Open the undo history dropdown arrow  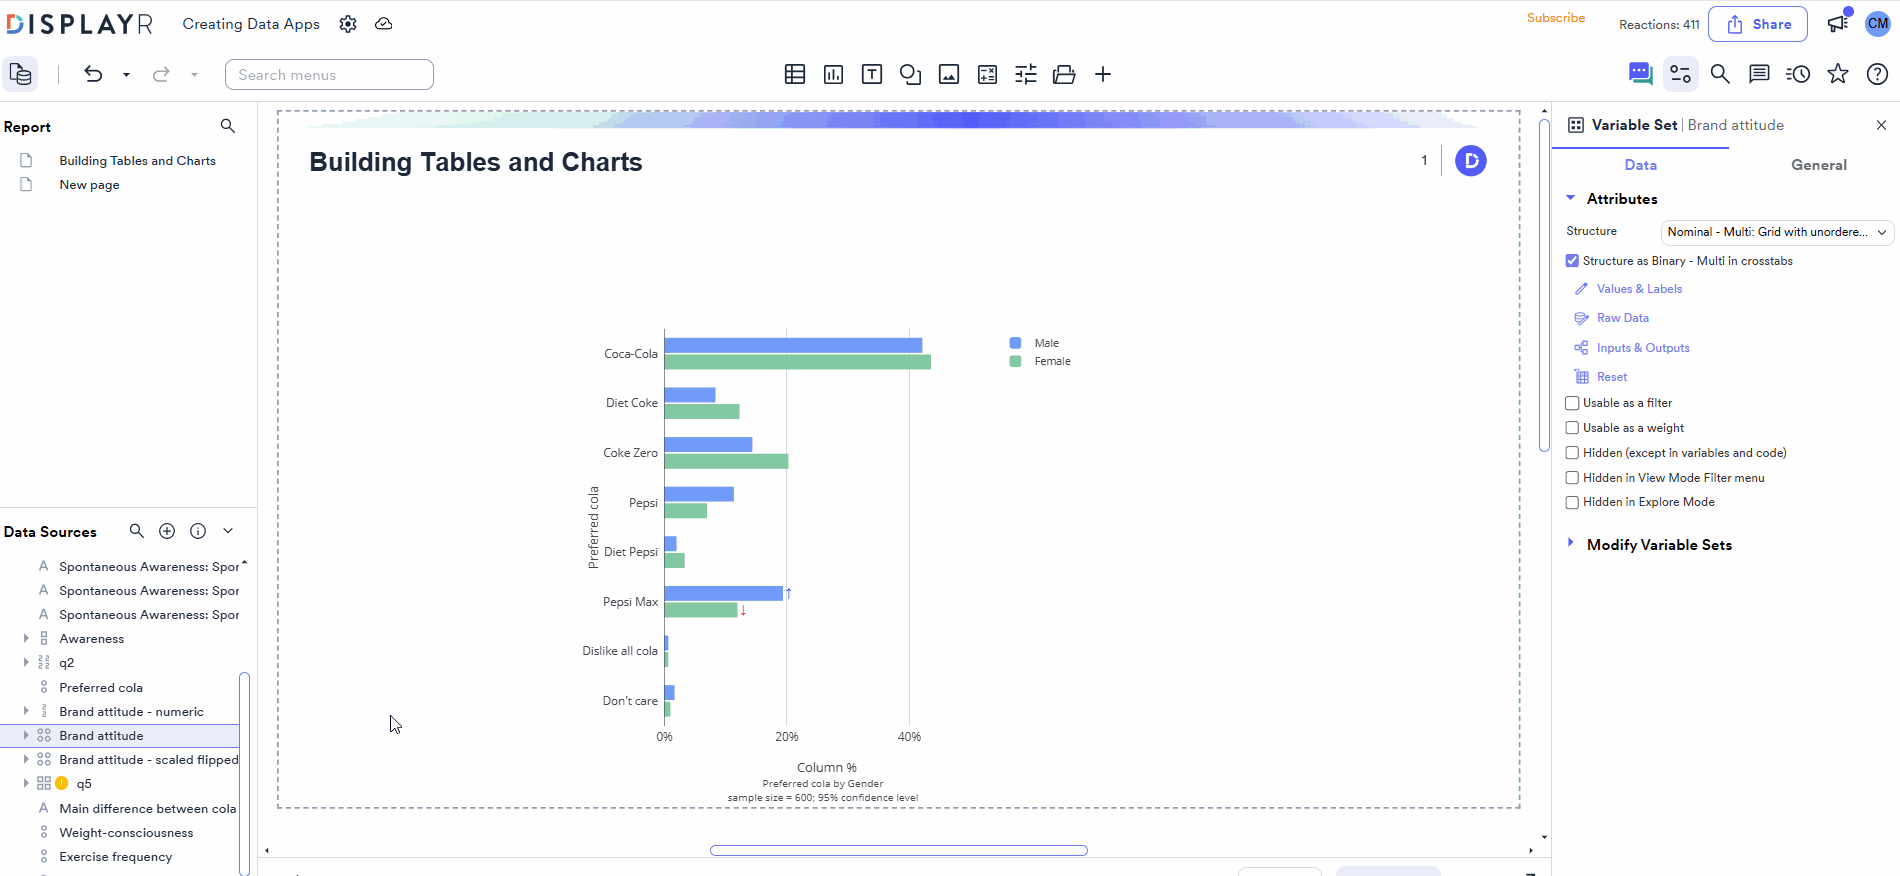point(126,75)
